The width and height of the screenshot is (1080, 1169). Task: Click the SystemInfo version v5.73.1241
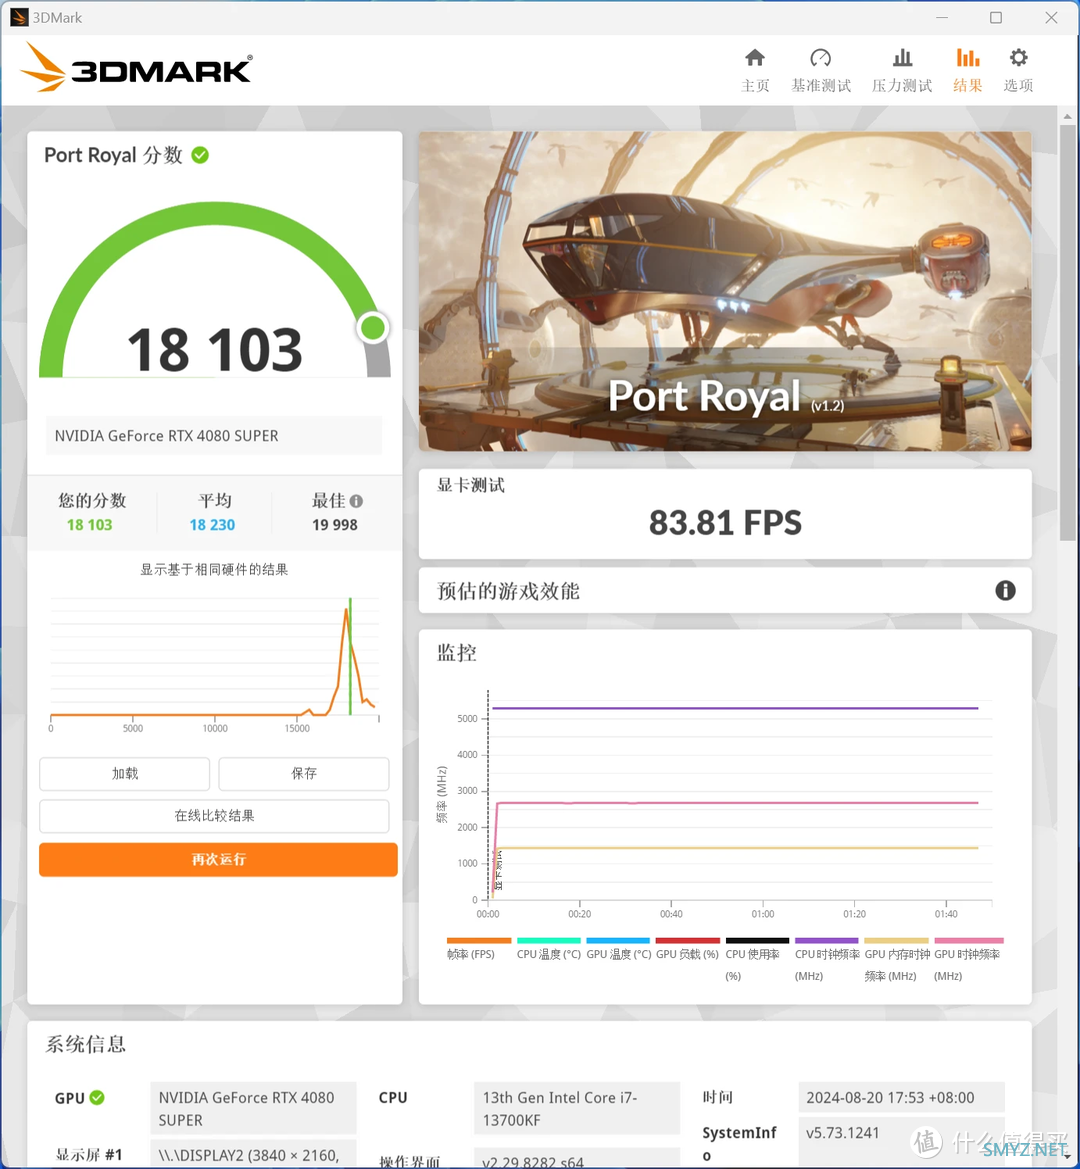(x=901, y=1132)
